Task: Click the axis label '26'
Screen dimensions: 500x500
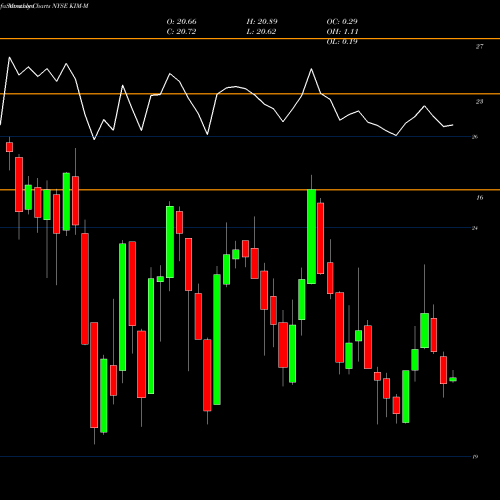Action: (x=475, y=137)
